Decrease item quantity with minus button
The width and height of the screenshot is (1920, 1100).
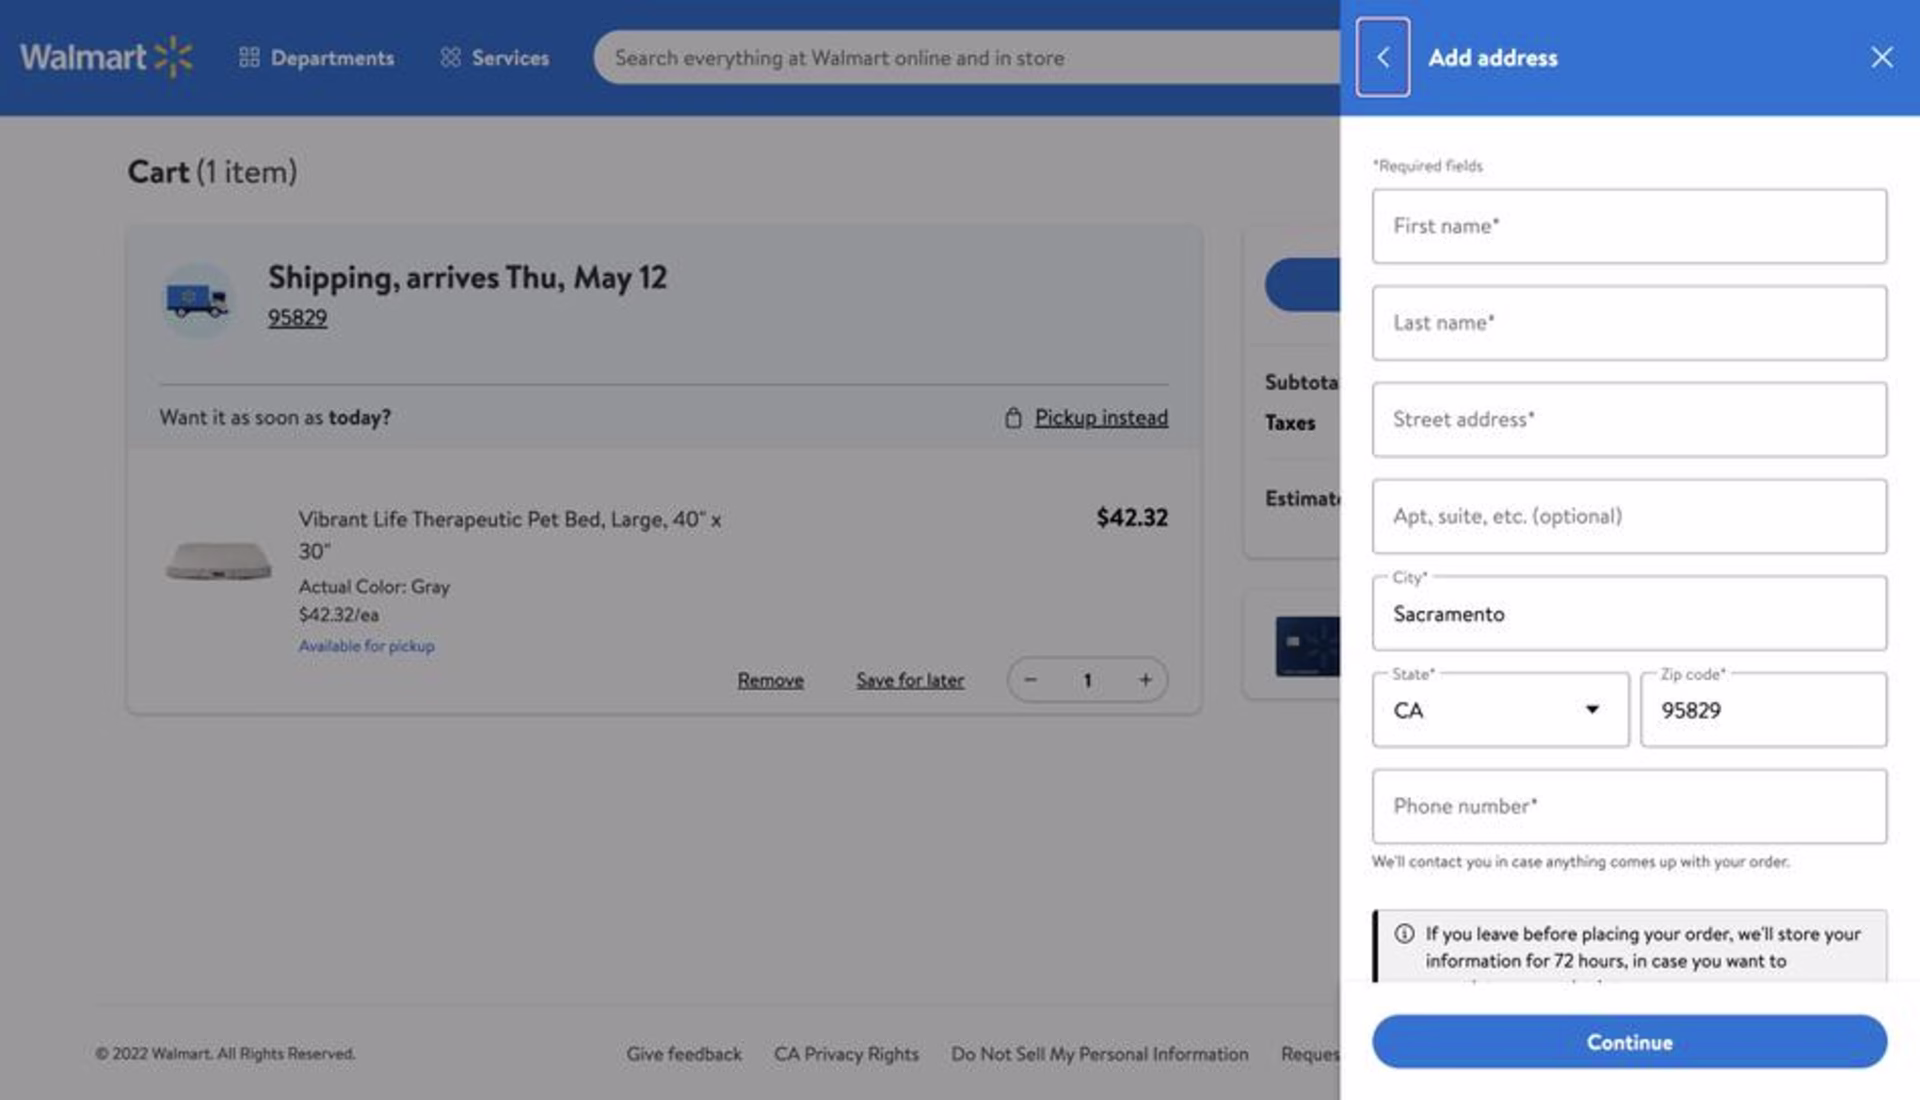(1030, 680)
